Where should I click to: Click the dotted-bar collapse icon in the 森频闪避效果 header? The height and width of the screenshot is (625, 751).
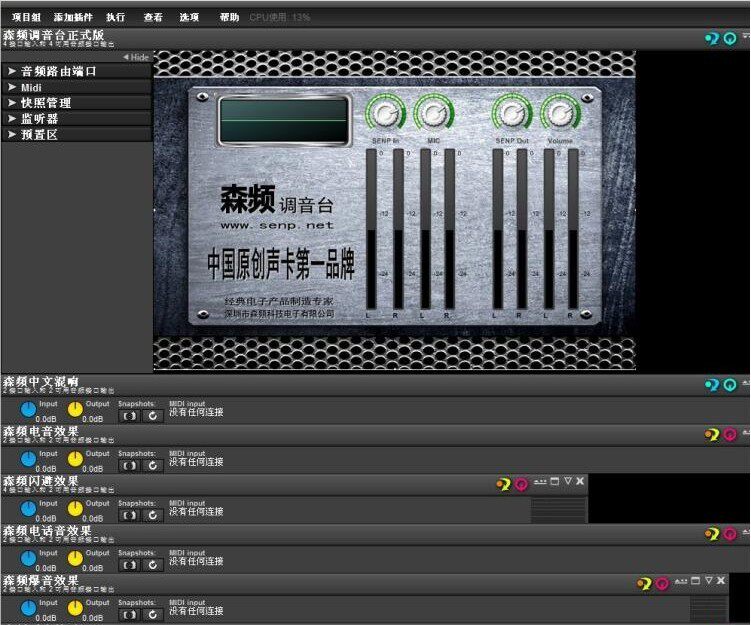(540, 481)
